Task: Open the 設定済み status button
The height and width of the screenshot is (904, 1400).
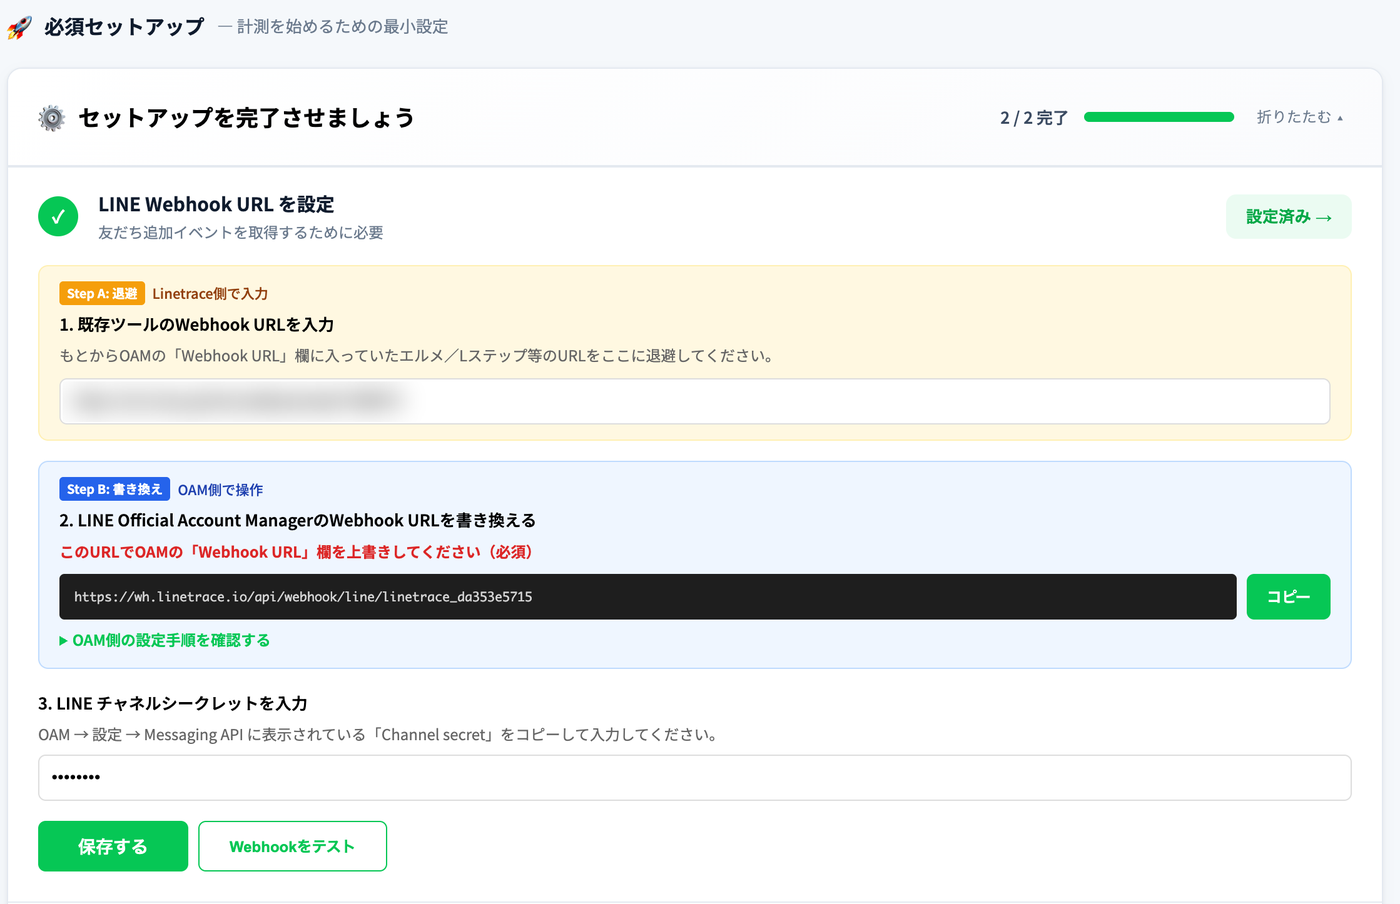Action: [1288, 217]
